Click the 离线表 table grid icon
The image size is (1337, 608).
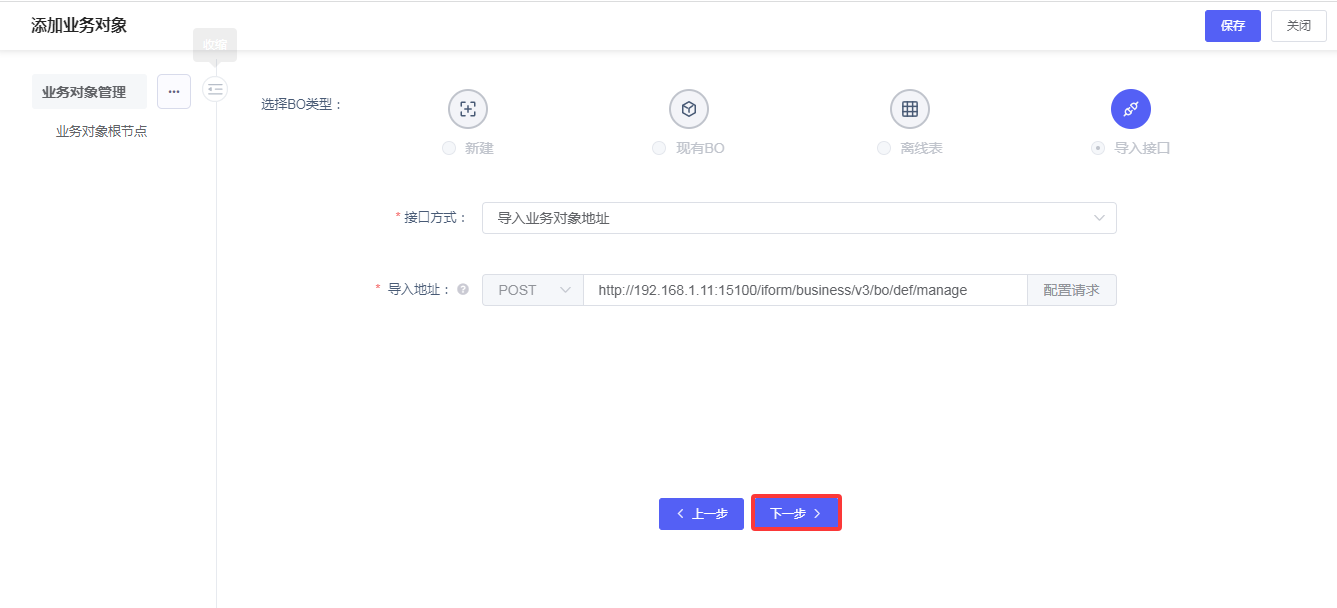coord(909,109)
